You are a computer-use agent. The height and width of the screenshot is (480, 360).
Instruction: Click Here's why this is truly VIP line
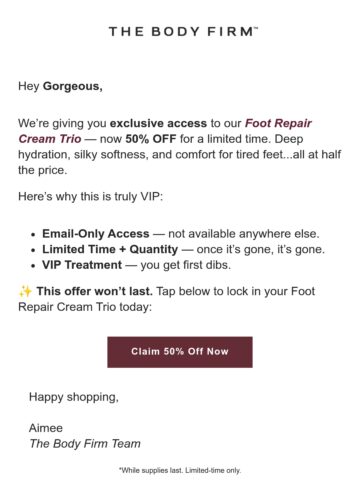(x=91, y=196)
